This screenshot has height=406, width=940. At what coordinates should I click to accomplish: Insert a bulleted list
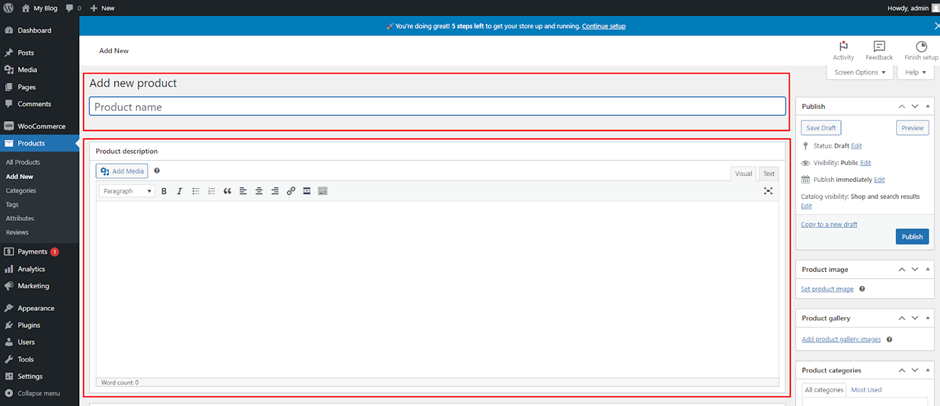196,191
